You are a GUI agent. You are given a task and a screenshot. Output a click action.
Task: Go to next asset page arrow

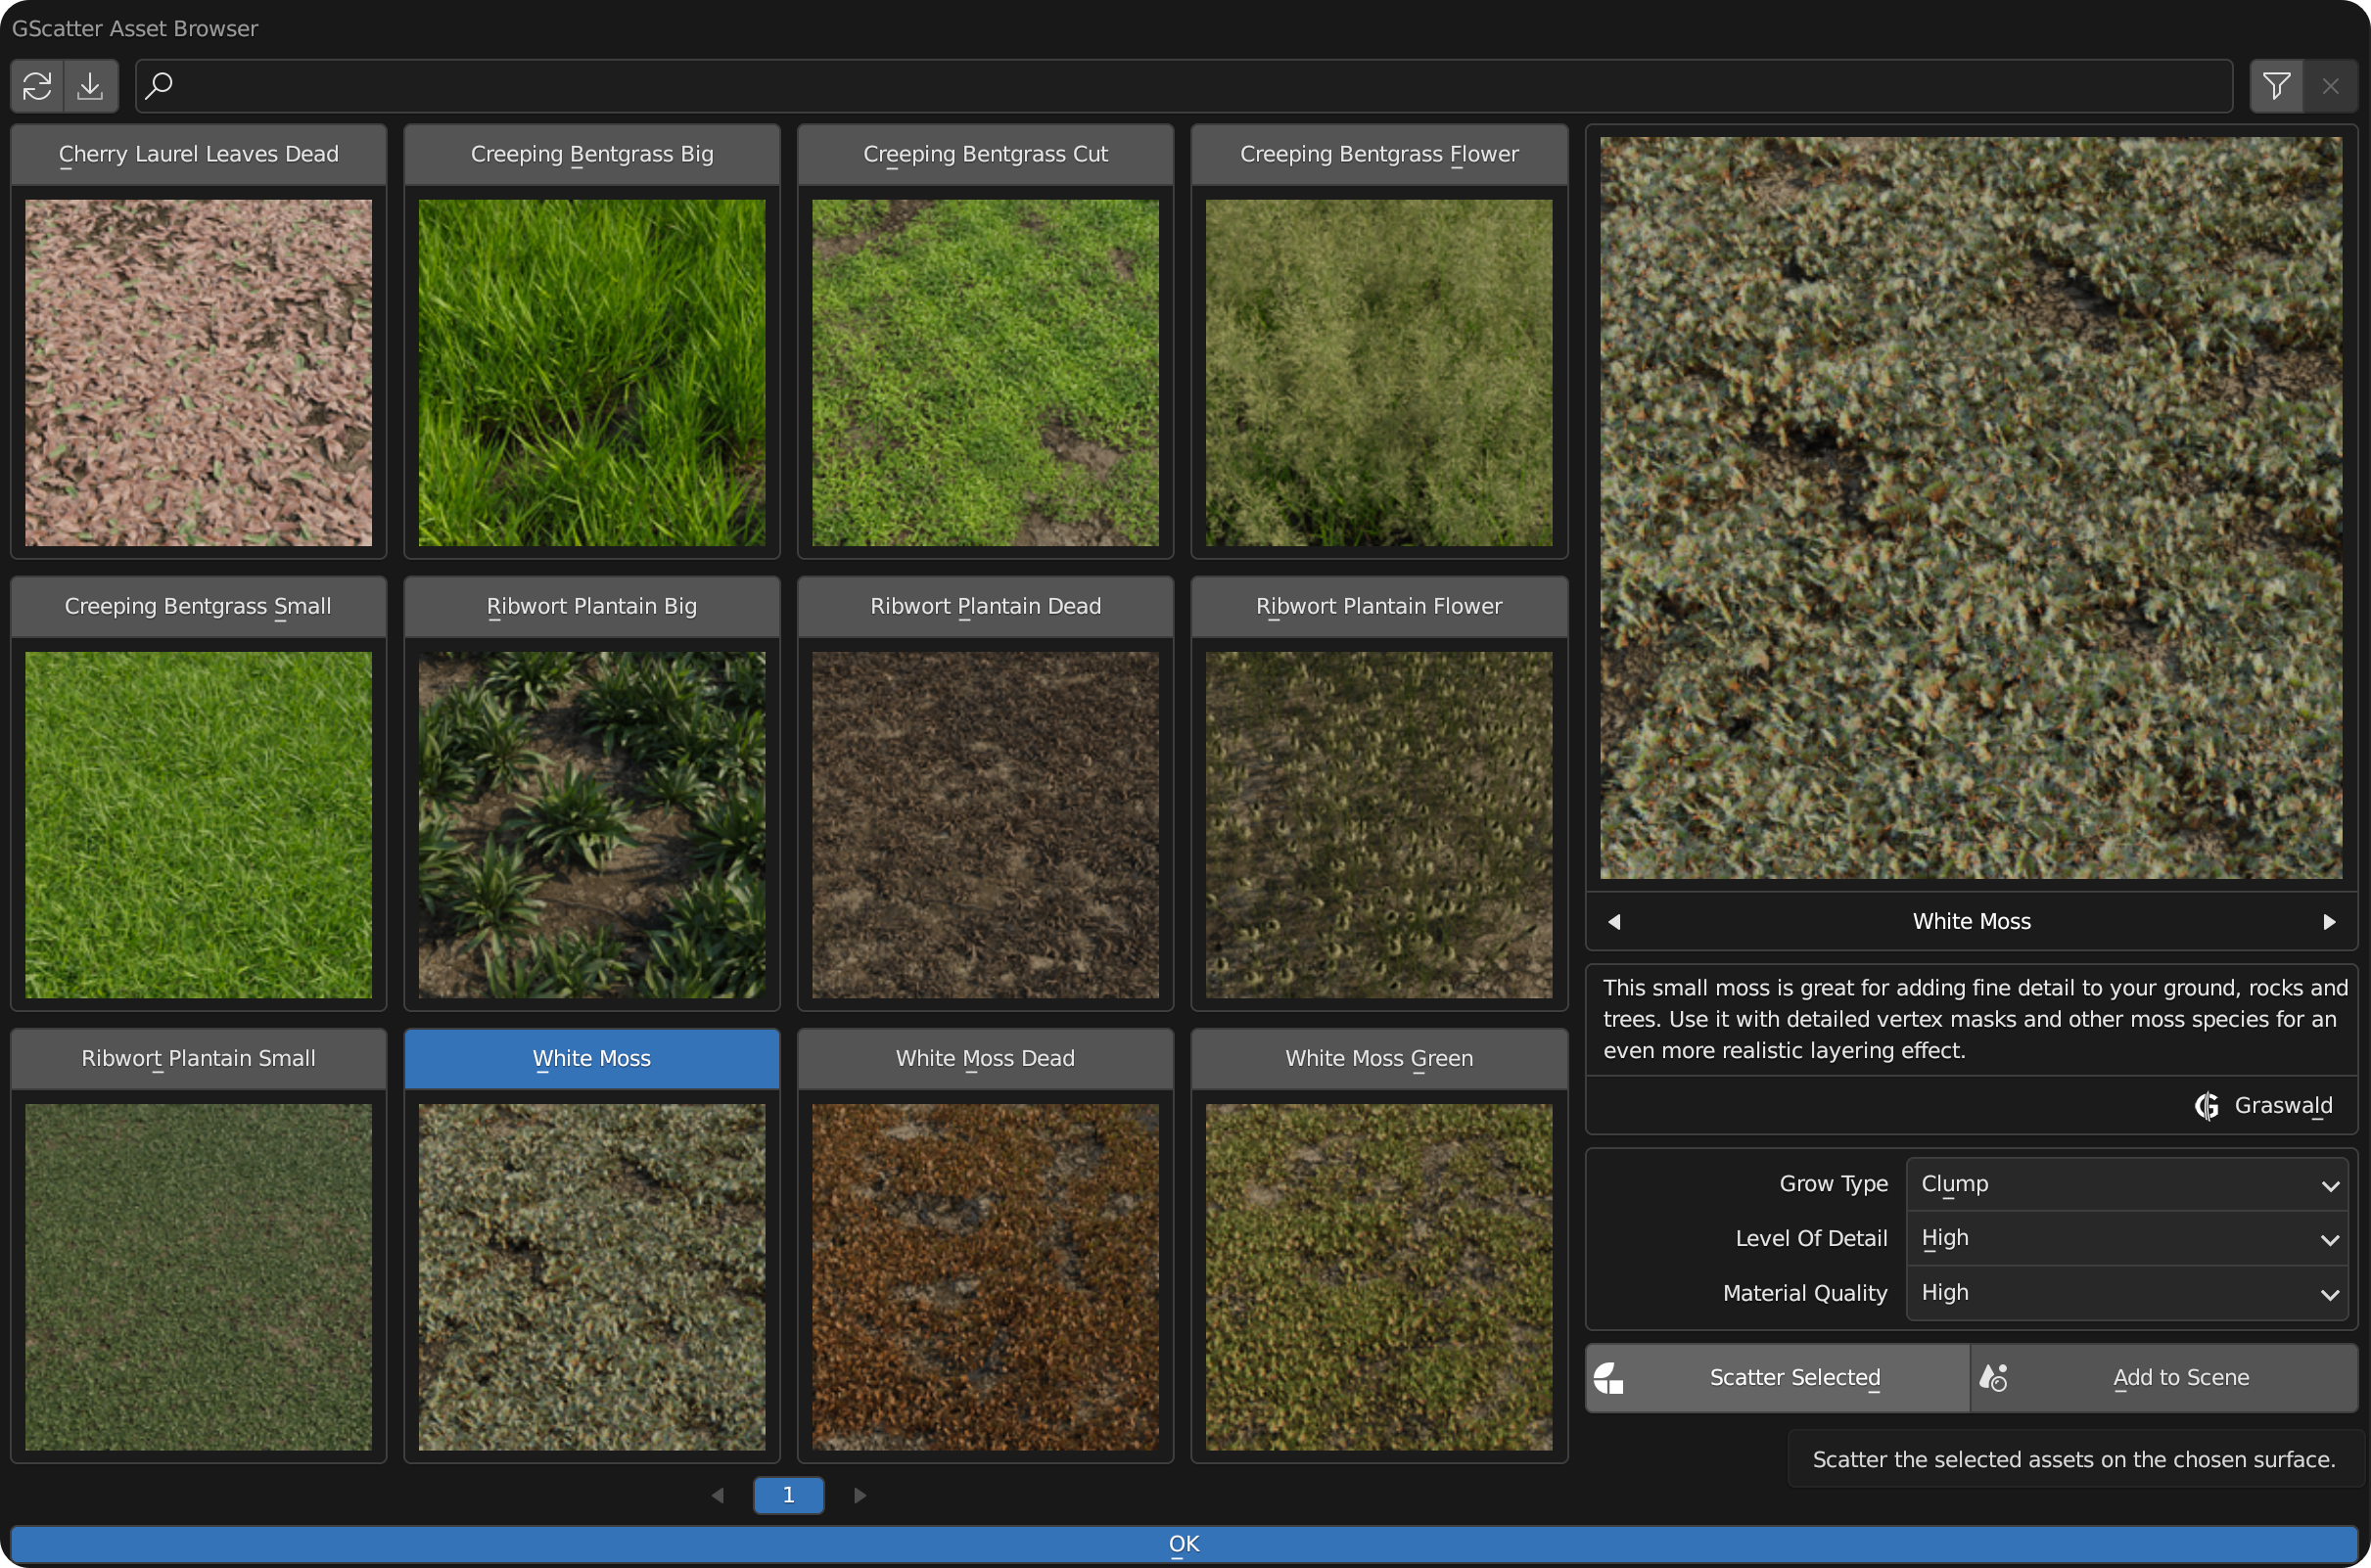coord(860,1495)
